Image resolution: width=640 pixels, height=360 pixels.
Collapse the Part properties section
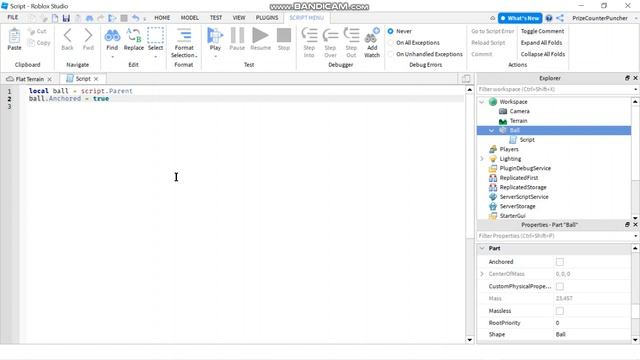coord(482,248)
